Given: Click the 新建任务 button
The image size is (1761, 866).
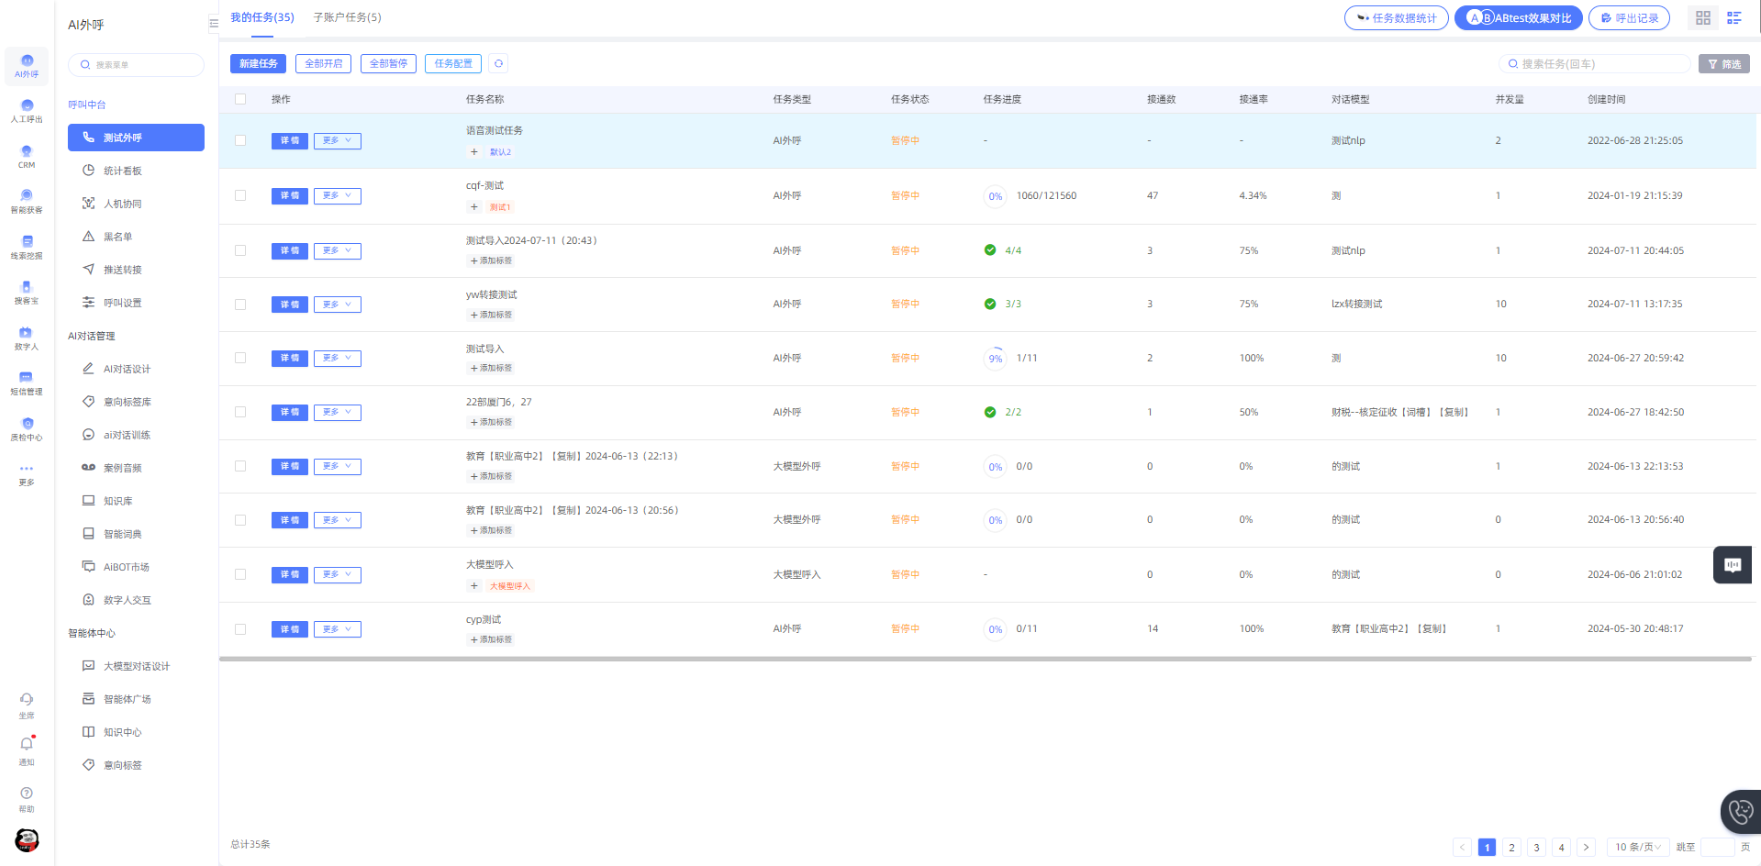Looking at the screenshot, I should 258,64.
